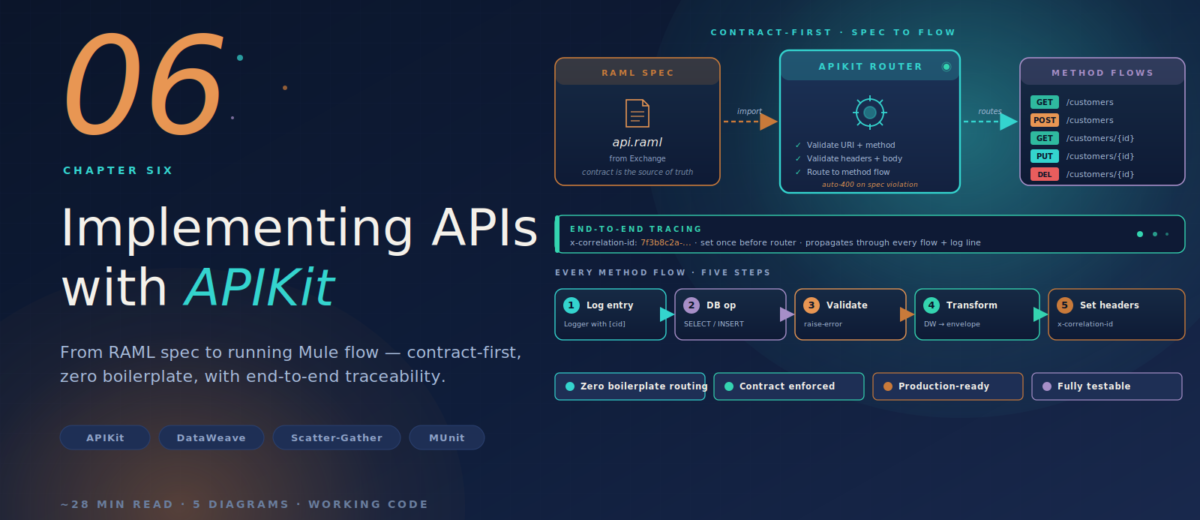Click the APIKIT ROUTER card header
The width and height of the screenshot is (1200, 520).
870,66
